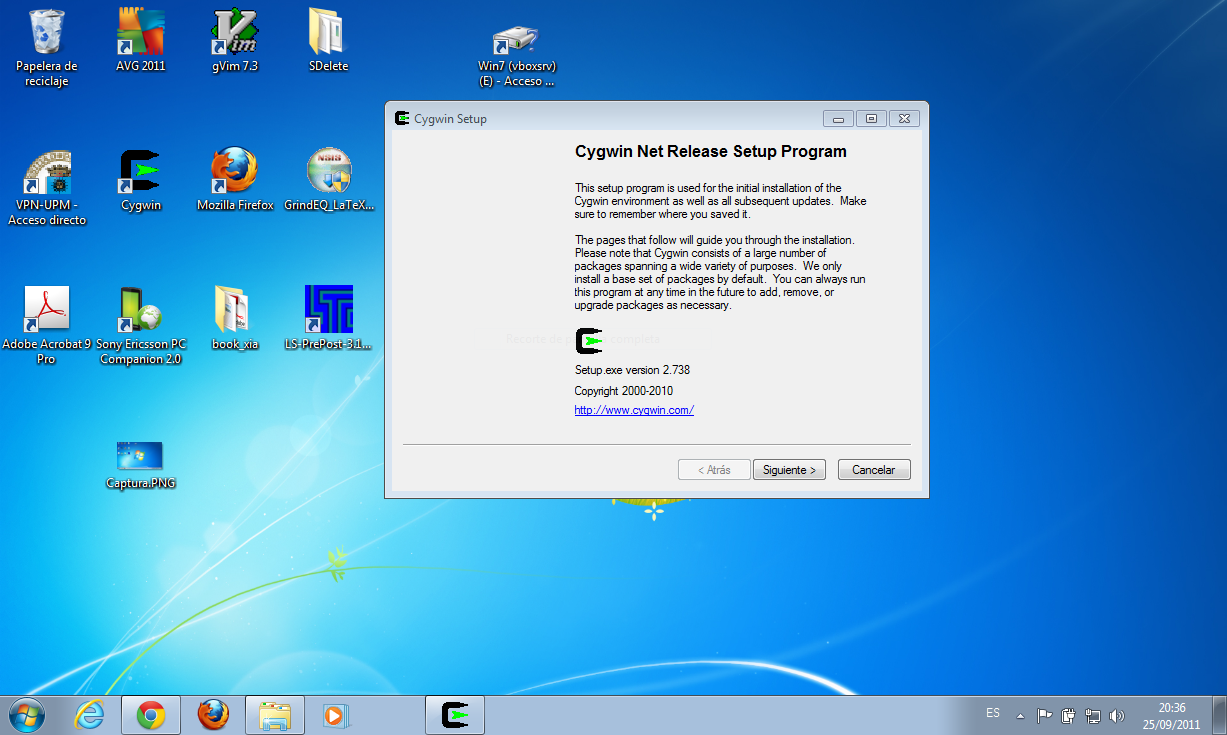
Task: Visit the http://www.cygwin.com/ link
Action: pyautogui.click(x=633, y=410)
